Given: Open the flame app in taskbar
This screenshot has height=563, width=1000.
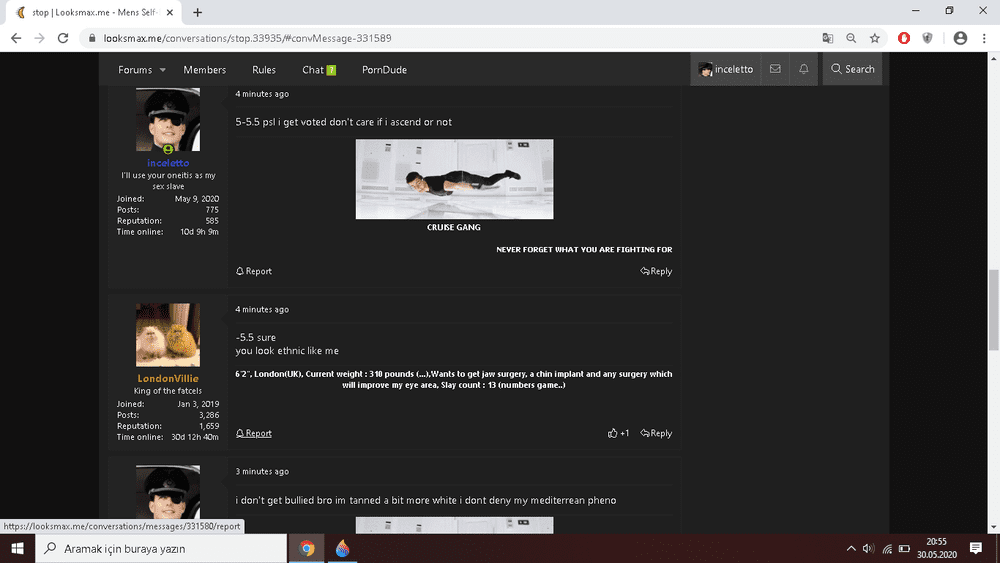Looking at the screenshot, I should (x=342, y=548).
